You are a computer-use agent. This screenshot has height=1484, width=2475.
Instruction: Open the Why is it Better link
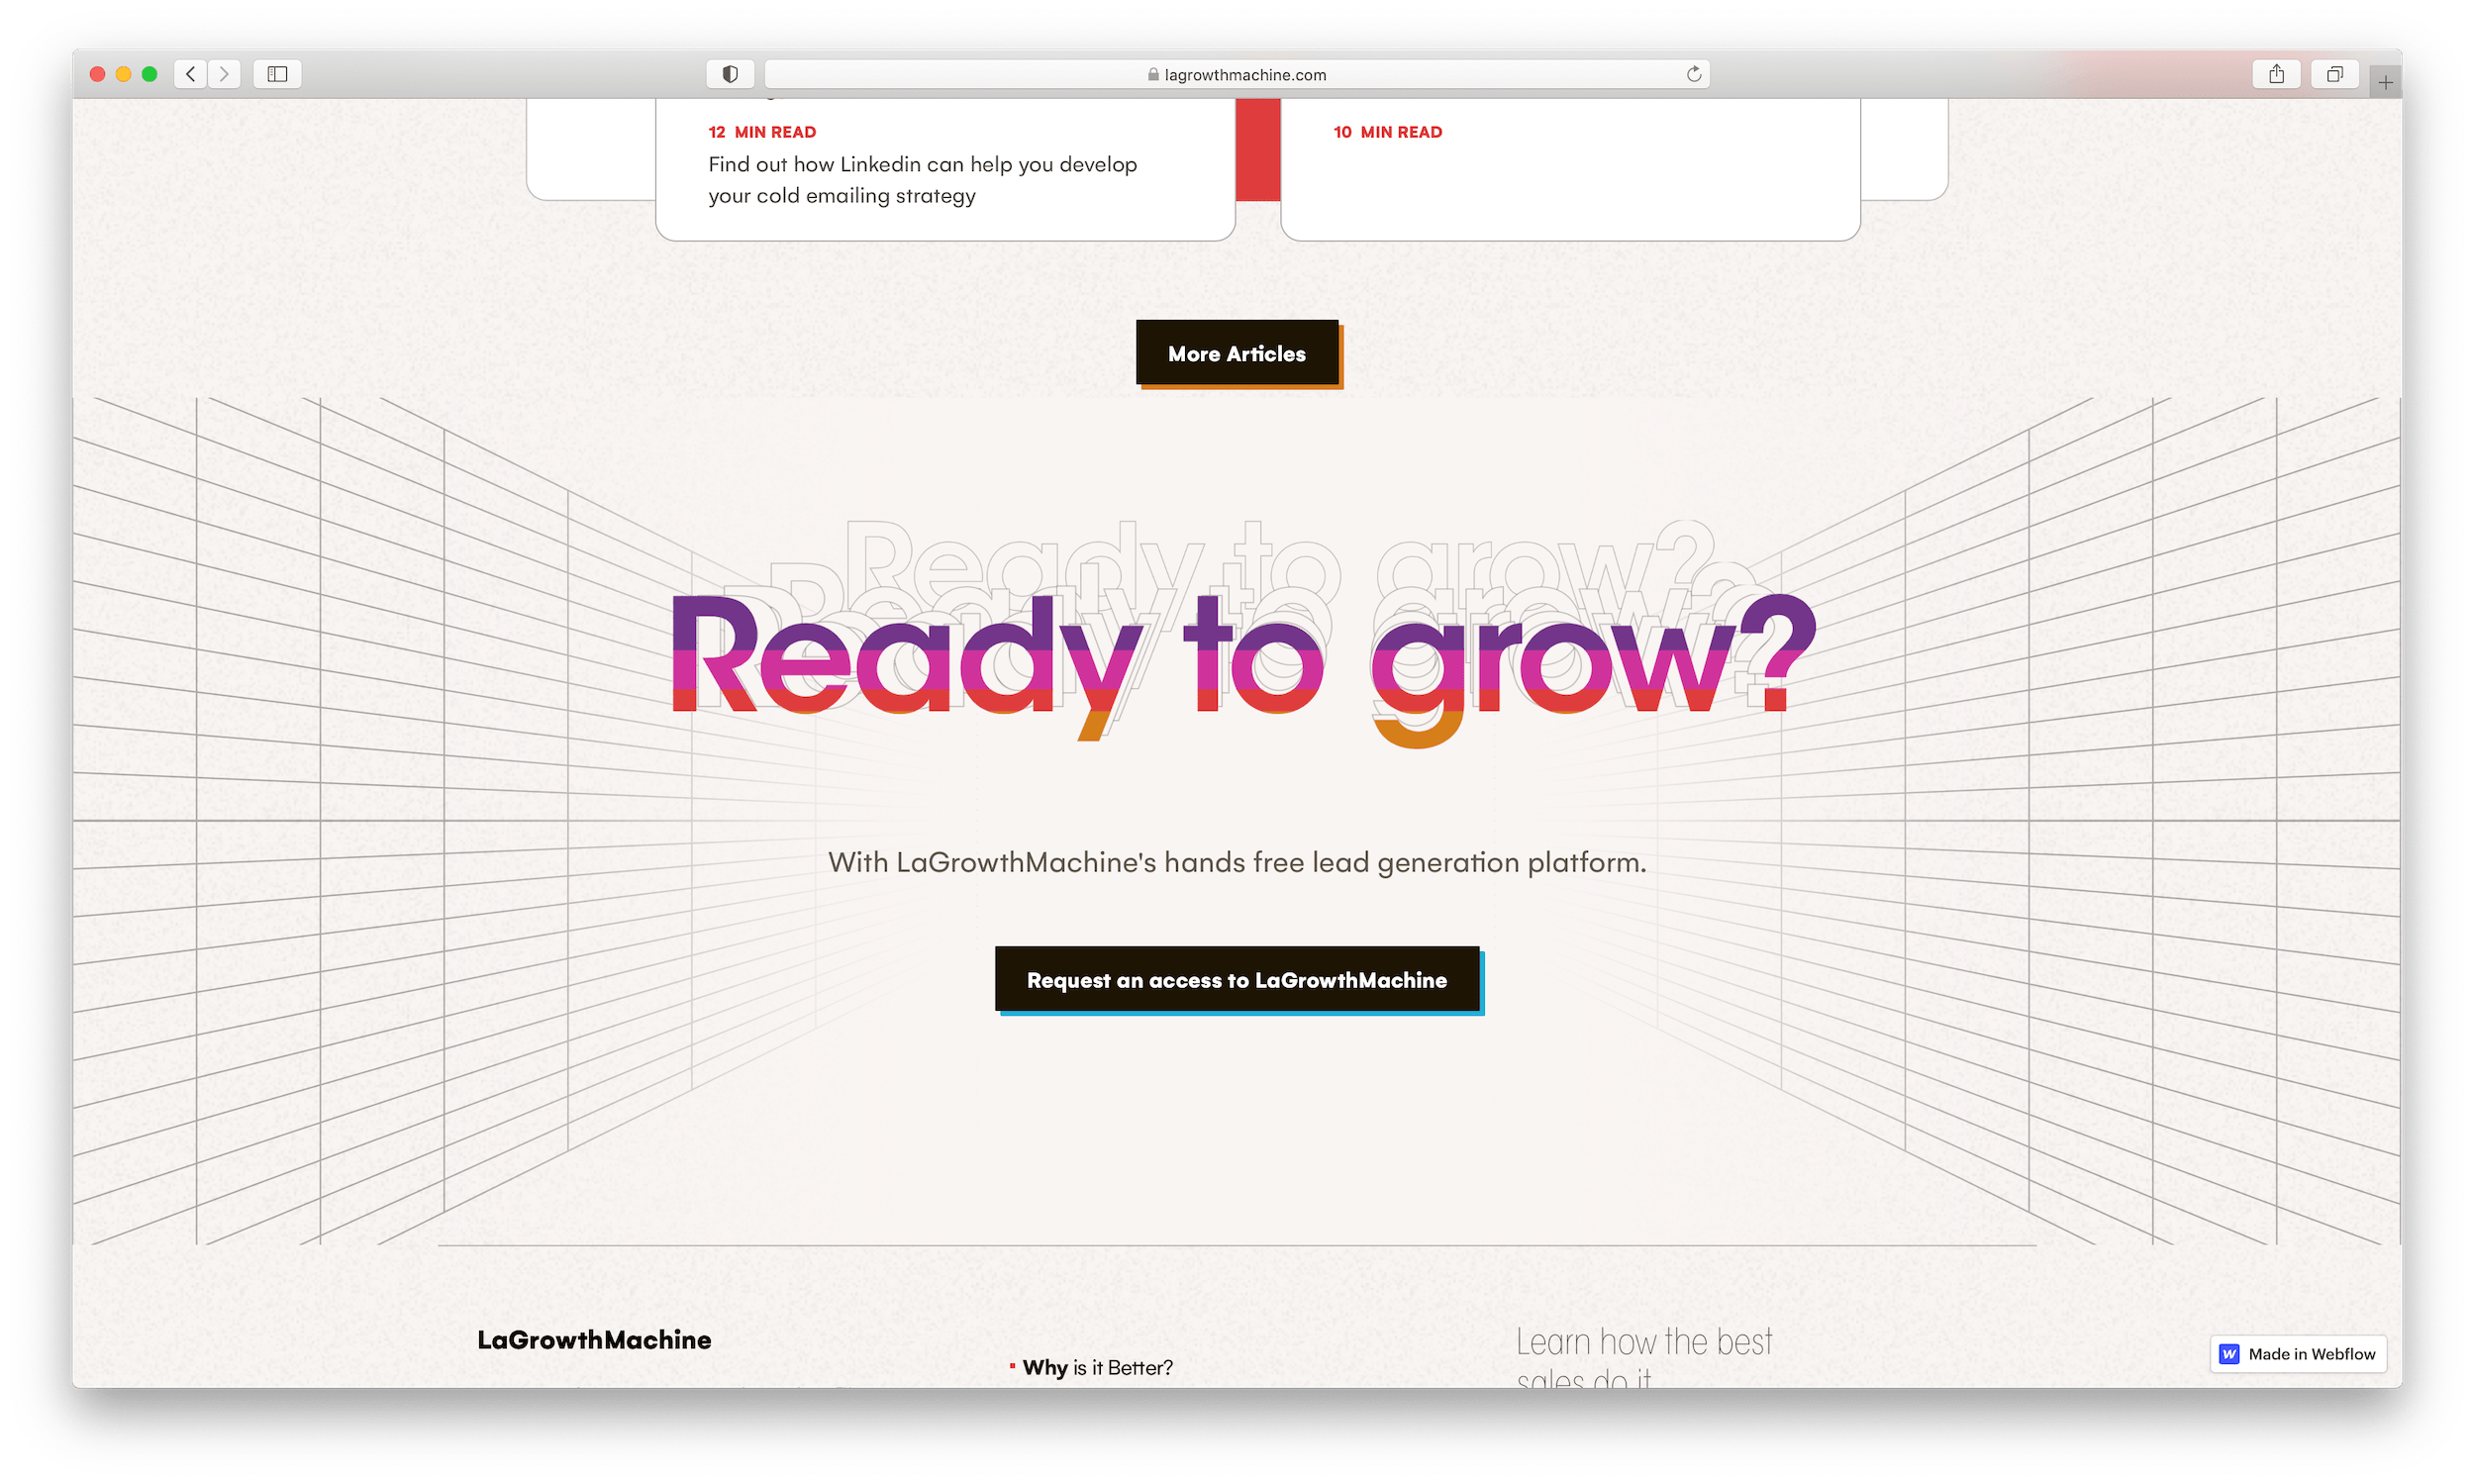point(1097,1367)
